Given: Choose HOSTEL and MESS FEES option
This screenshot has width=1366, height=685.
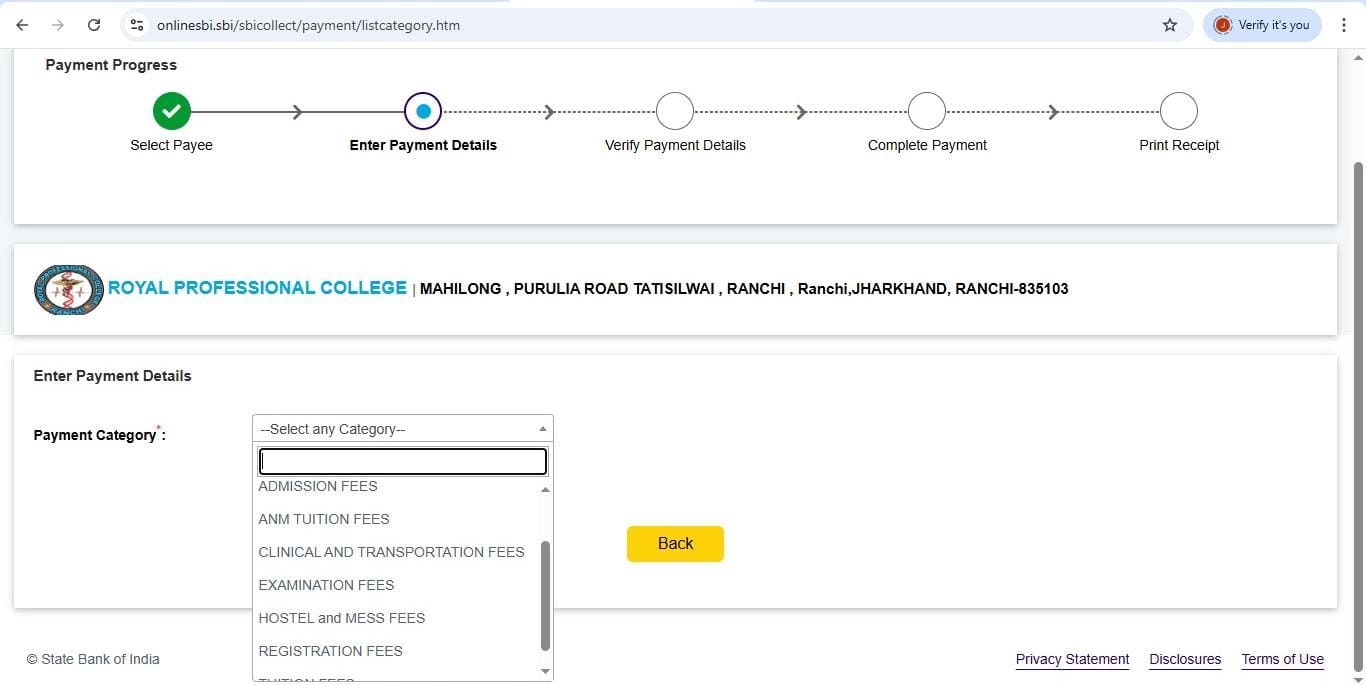Looking at the screenshot, I should pos(342,618).
